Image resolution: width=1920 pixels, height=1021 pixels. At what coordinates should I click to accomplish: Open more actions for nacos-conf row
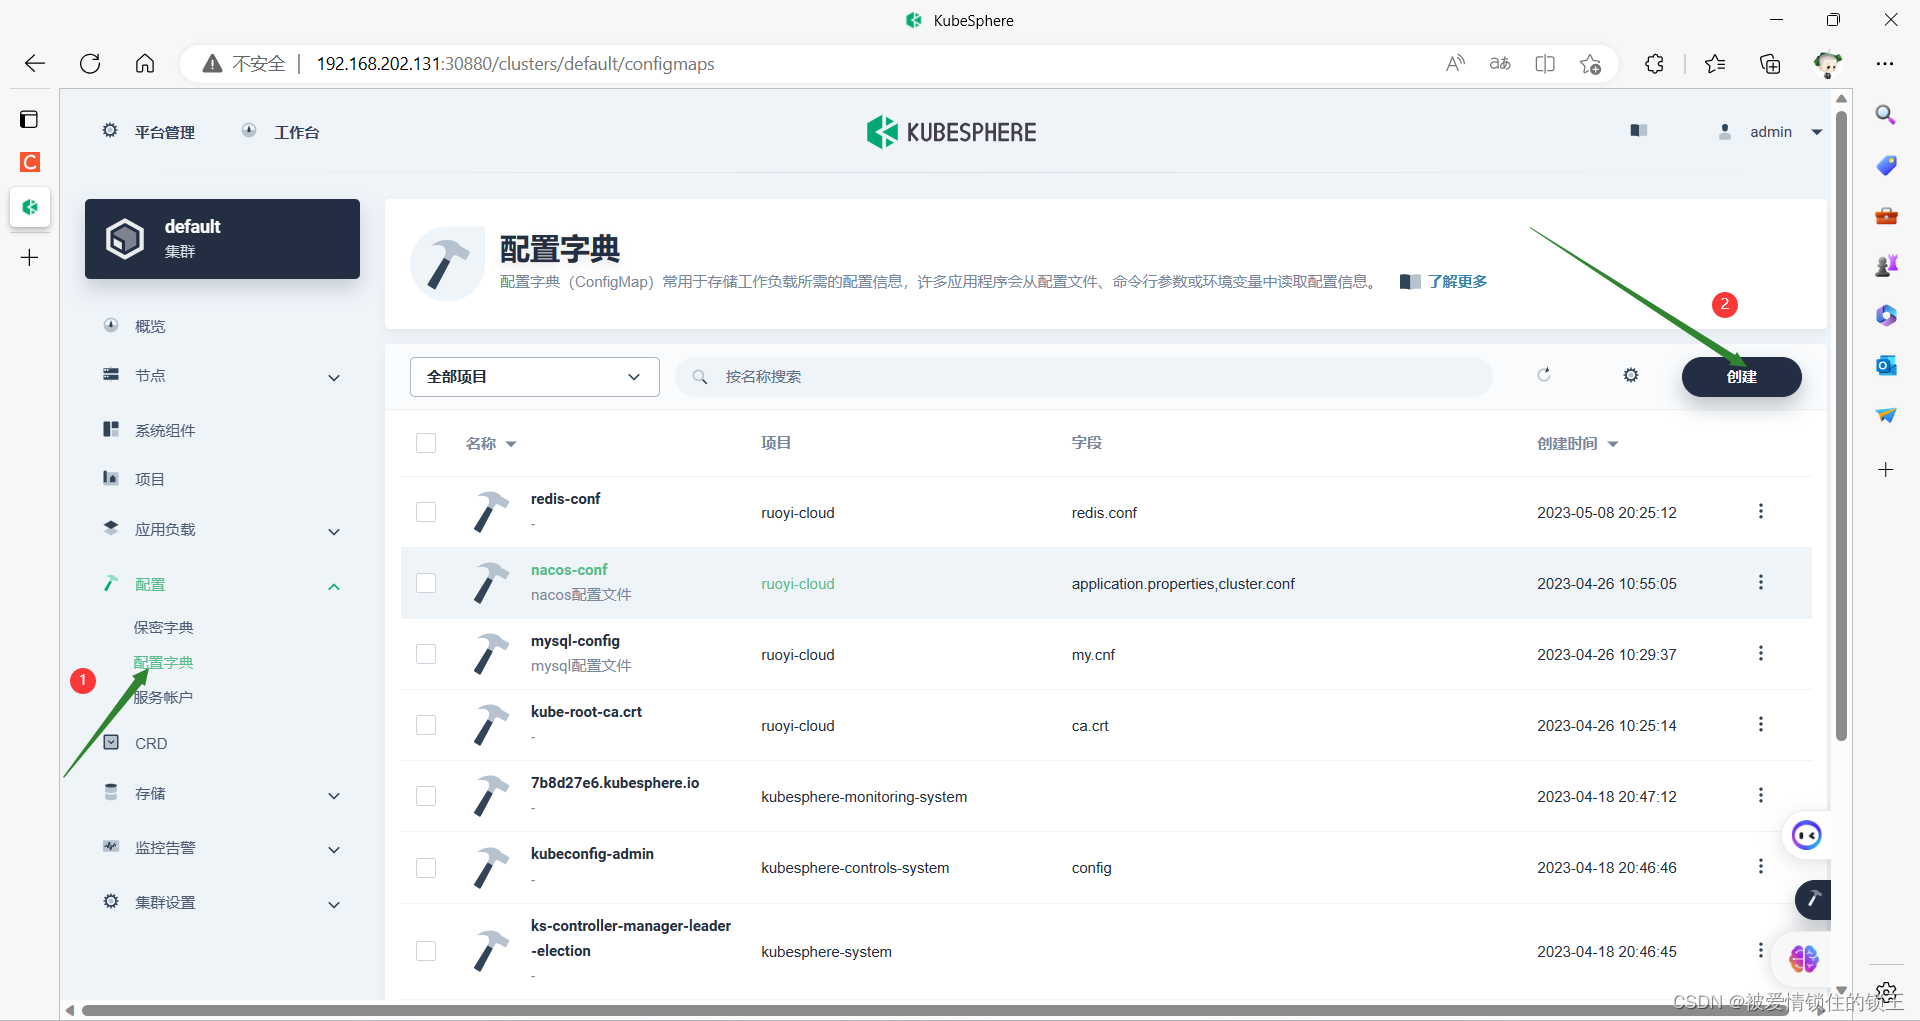(1761, 582)
